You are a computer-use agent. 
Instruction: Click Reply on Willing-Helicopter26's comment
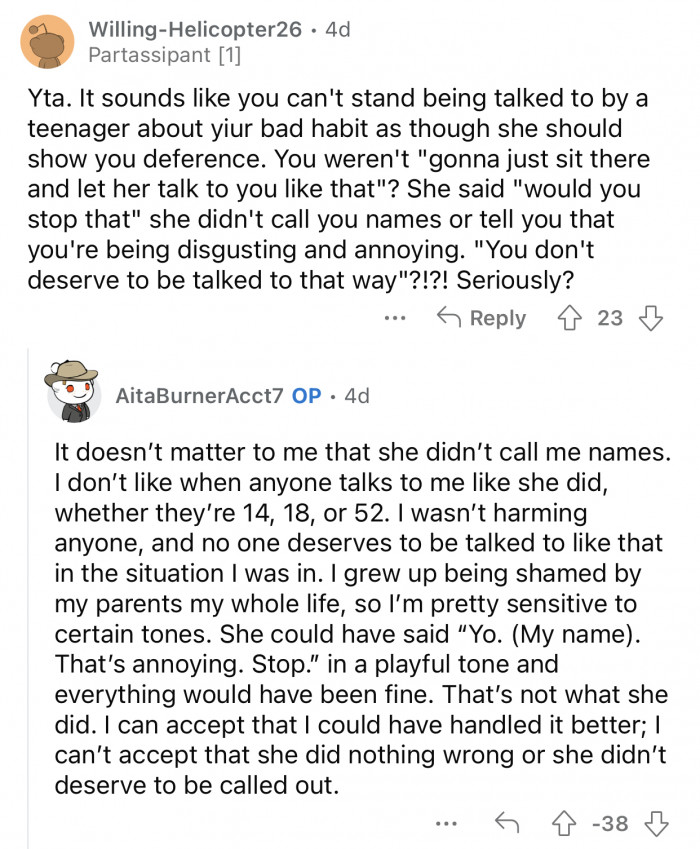click(x=497, y=318)
